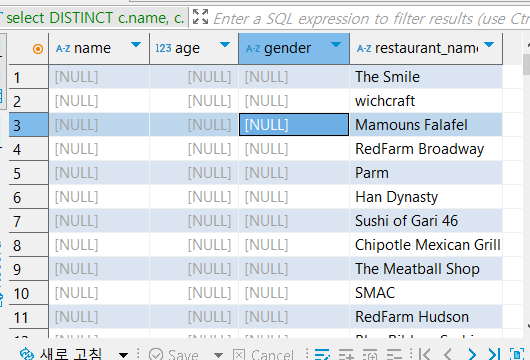530x360 pixels.
Task: Click the 'Chipotle Mexican Grill' cell
Action: [426, 245]
